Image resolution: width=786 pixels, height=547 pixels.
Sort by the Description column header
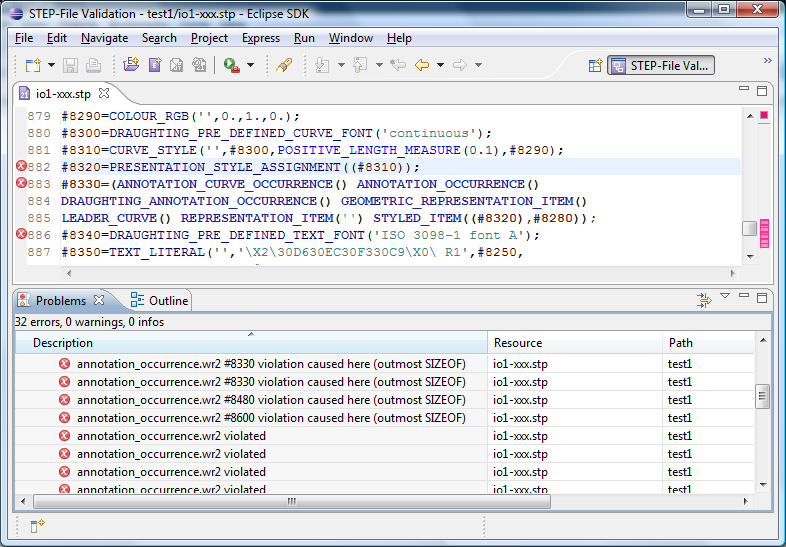pyautogui.click(x=251, y=343)
